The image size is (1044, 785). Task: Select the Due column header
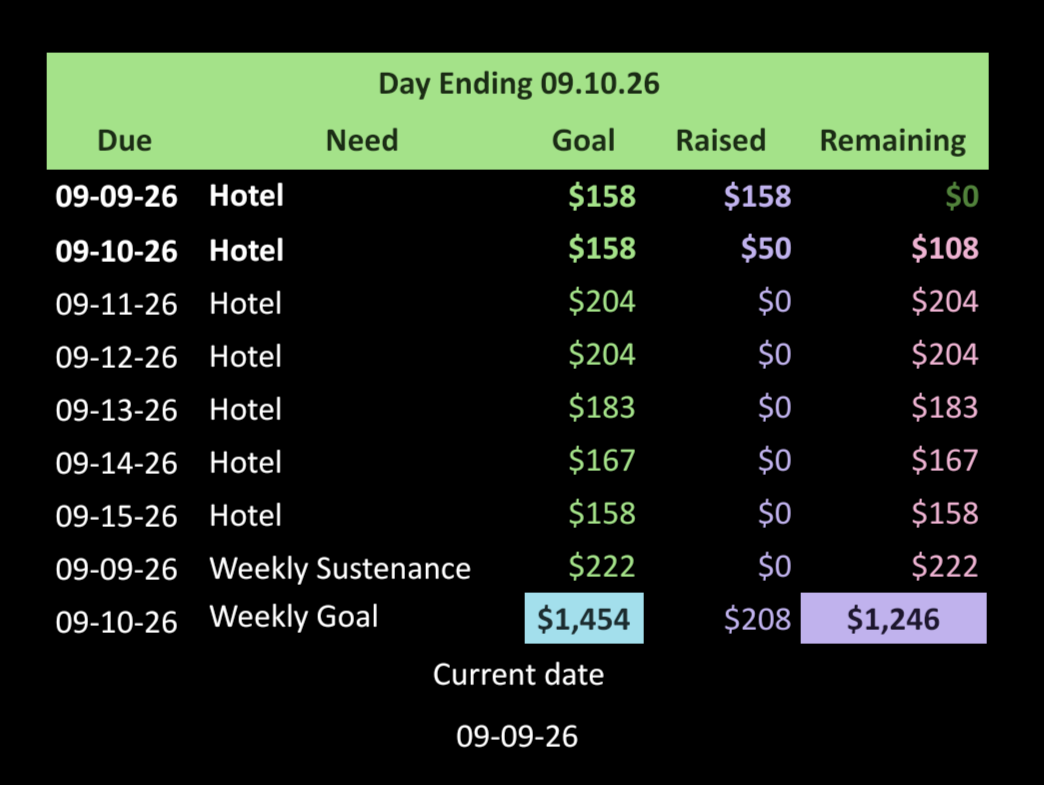click(x=125, y=140)
